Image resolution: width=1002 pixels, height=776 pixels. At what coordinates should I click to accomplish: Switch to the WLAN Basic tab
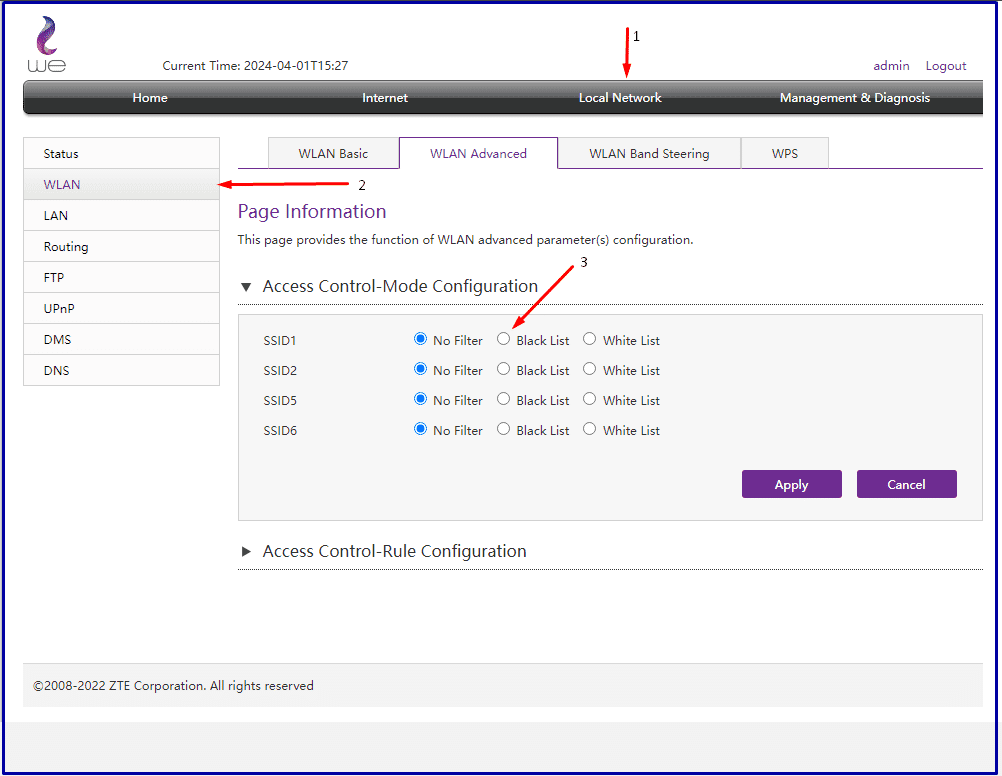333,154
